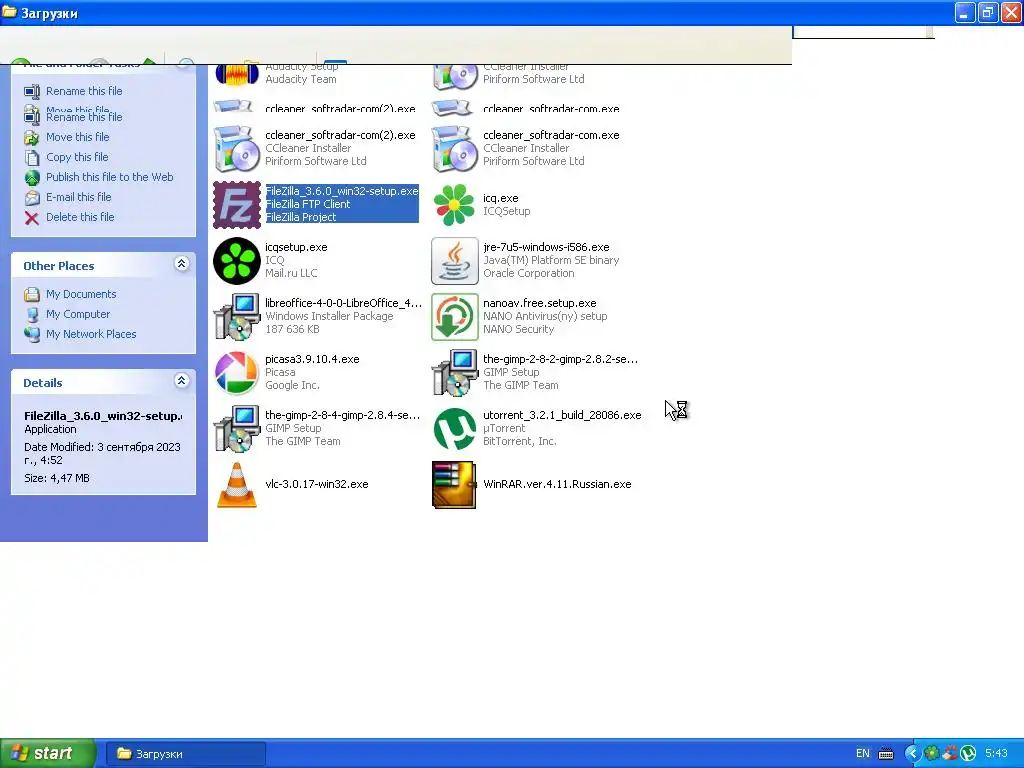This screenshot has height=768, width=1024.
Task: Select the gimp-2.8.2 setup icon
Action: [455, 373]
